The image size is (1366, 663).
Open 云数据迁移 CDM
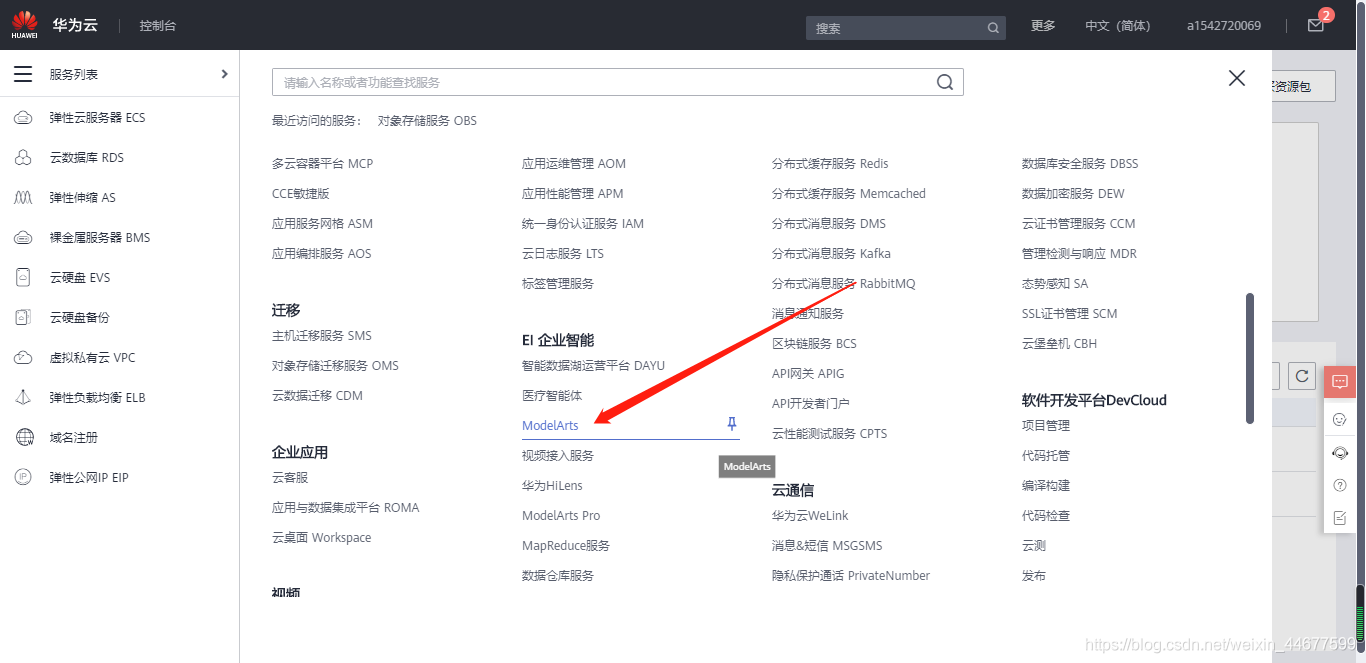317,396
